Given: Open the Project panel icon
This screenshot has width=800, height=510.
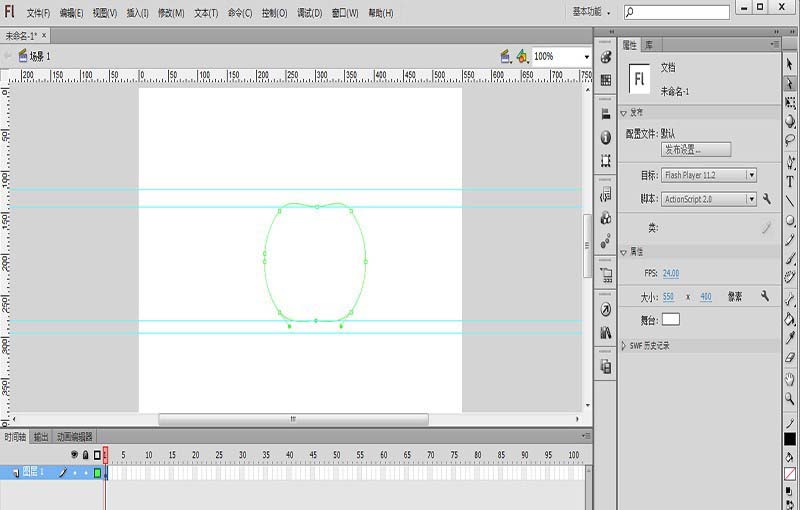Looking at the screenshot, I should click(606, 275).
